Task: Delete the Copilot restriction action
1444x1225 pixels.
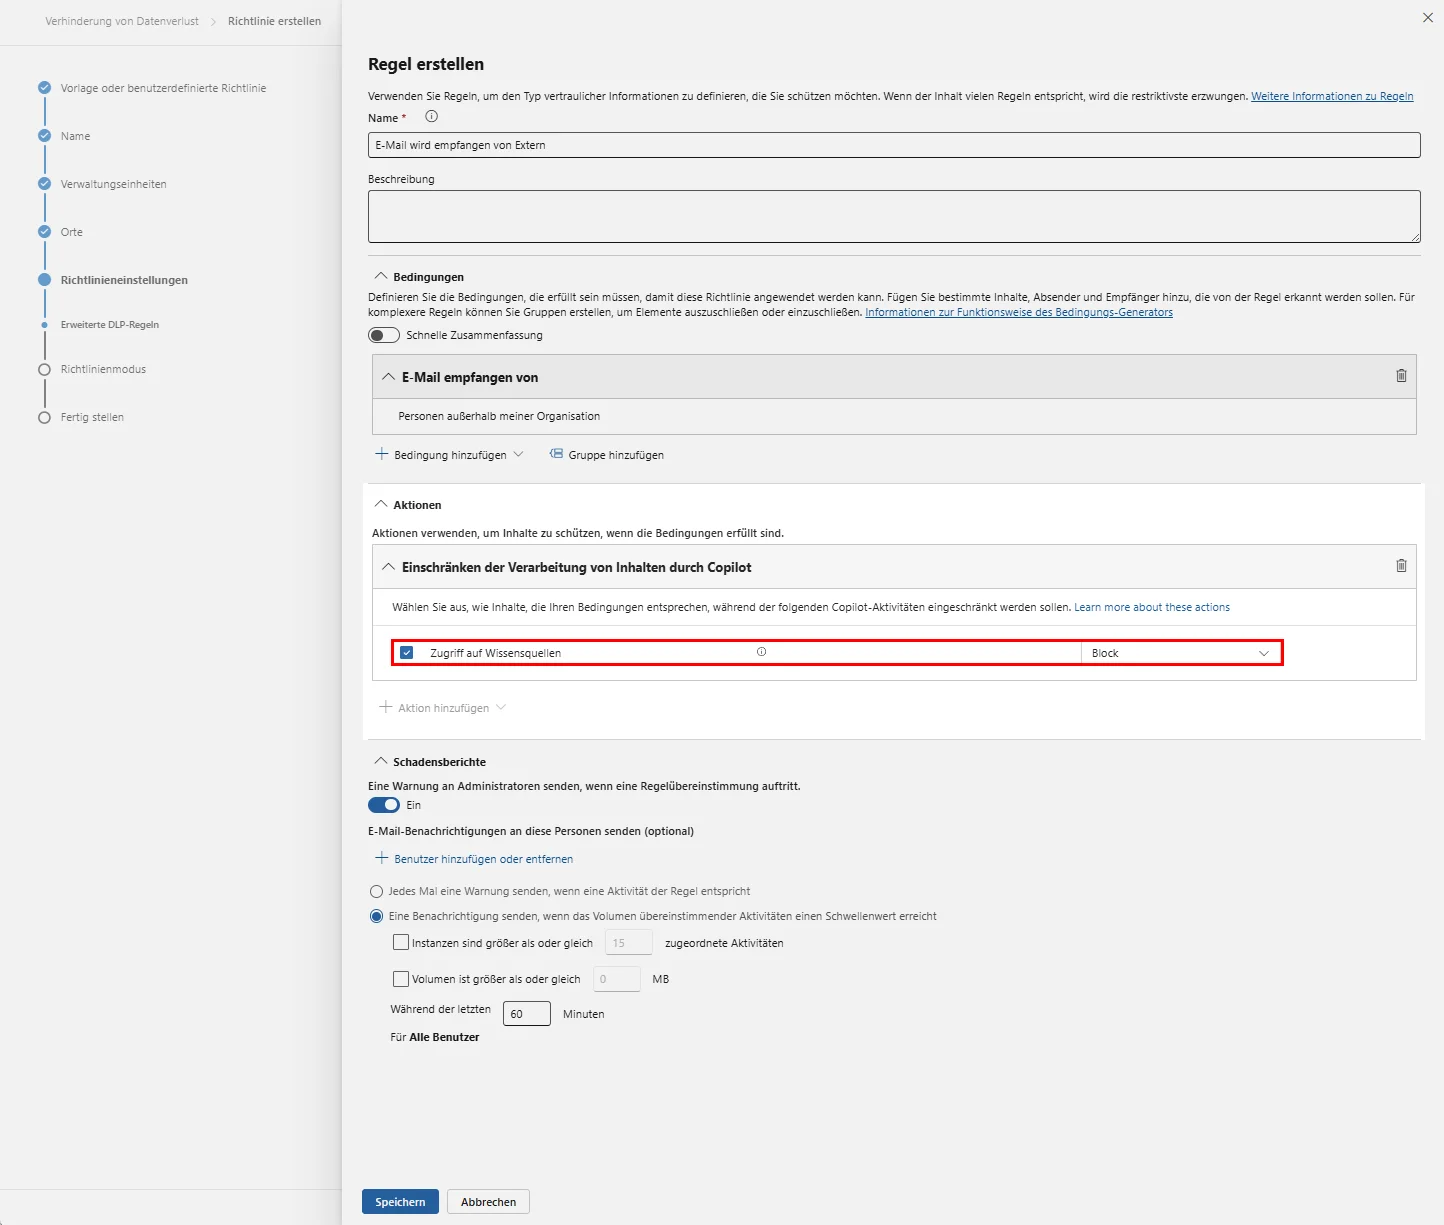Action: point(1401,566)
